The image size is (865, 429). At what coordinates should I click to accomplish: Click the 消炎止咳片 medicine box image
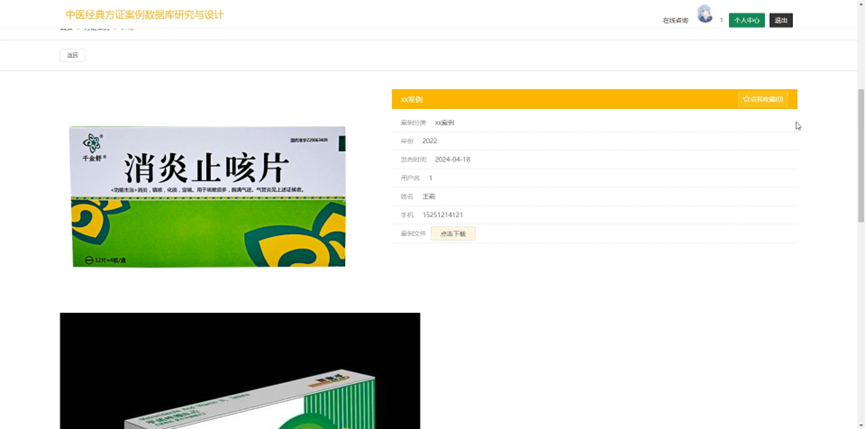click(208, 196)
